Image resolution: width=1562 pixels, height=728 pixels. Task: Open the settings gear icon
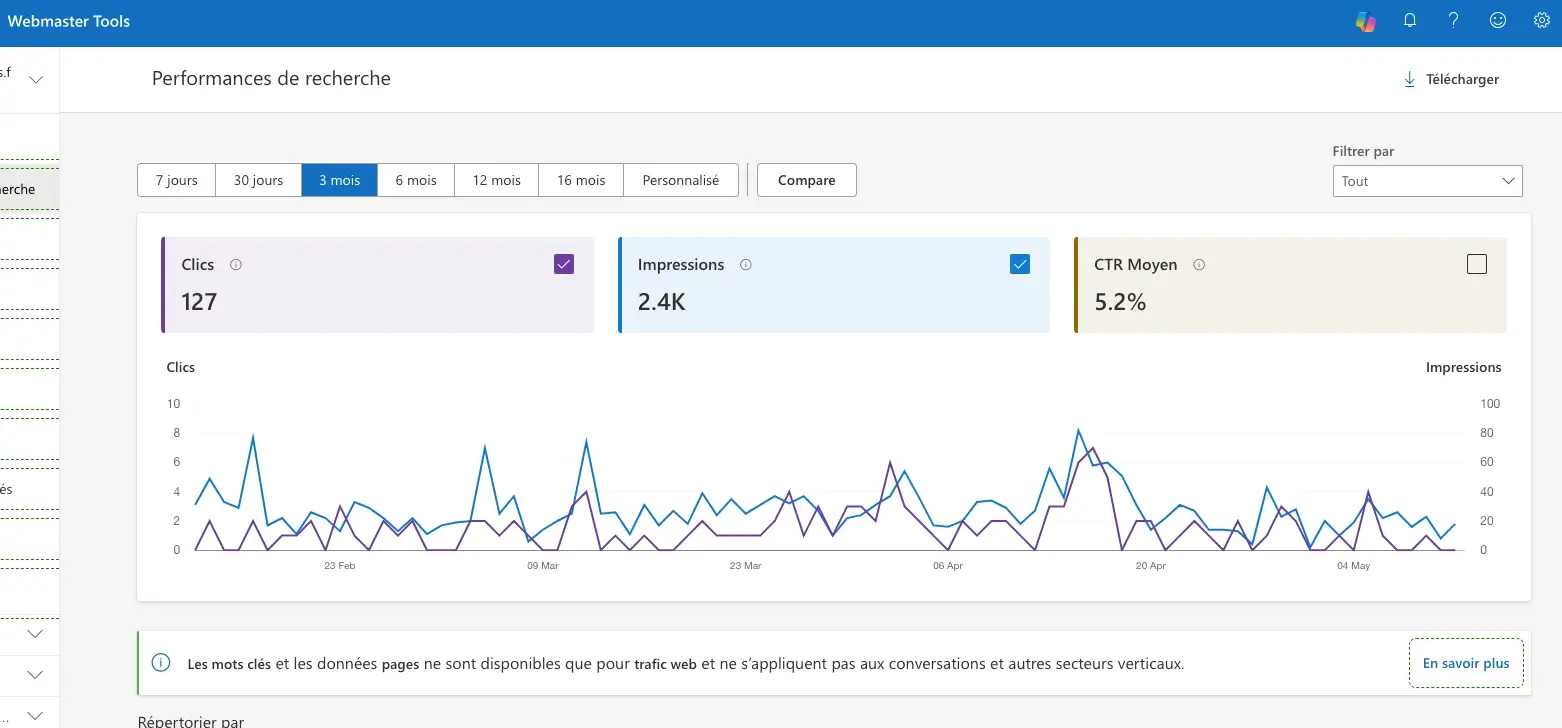click(x=1541, y=21)
